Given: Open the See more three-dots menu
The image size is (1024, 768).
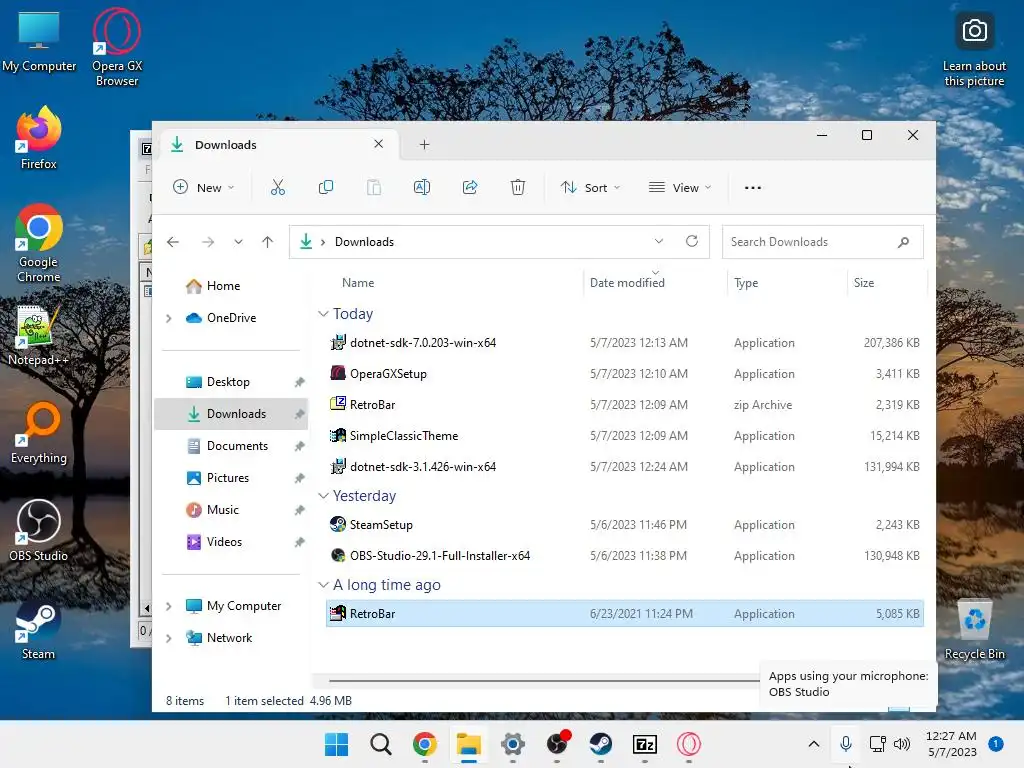Looking at the screenshot, I should pos(752,187).
